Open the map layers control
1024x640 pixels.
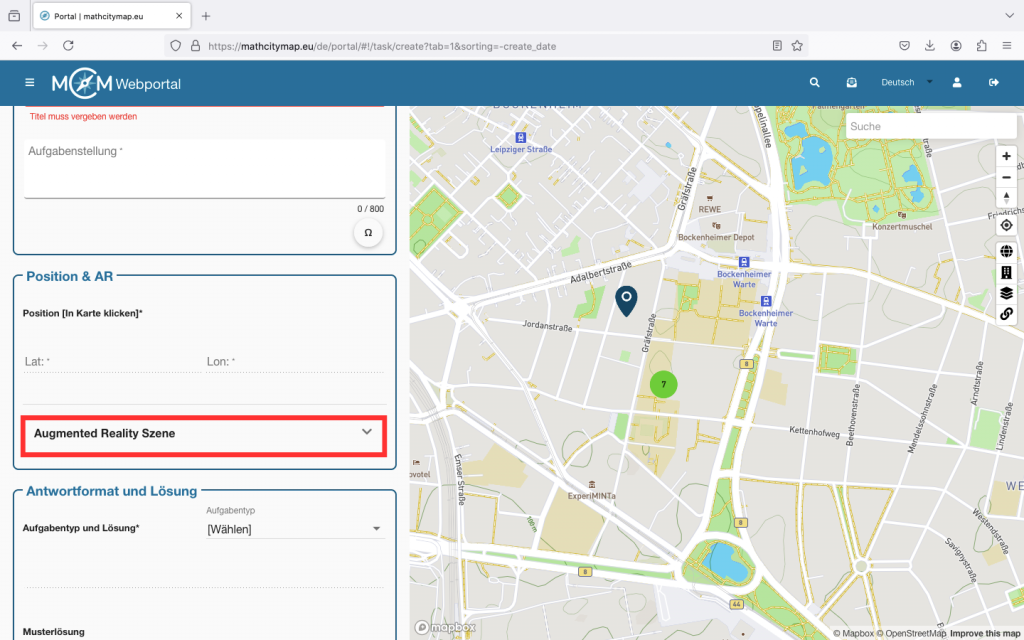click(x=1006, y=293)
